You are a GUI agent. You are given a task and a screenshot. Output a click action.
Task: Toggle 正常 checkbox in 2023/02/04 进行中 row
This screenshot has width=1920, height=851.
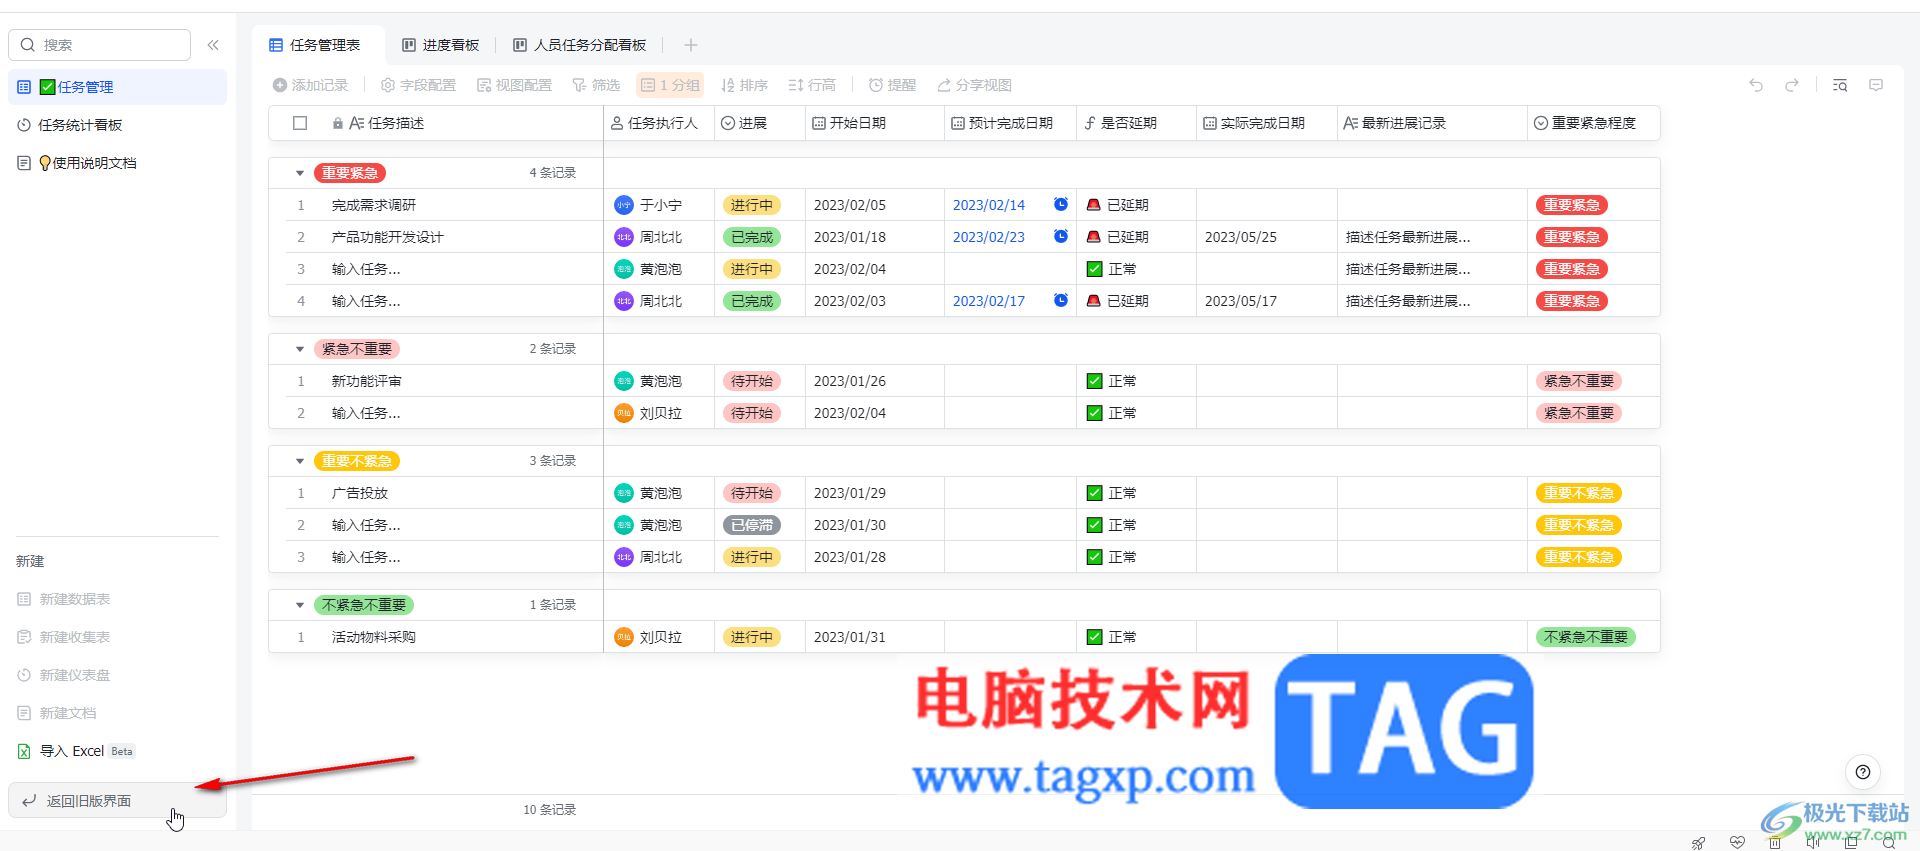(x=1094, y=269)
